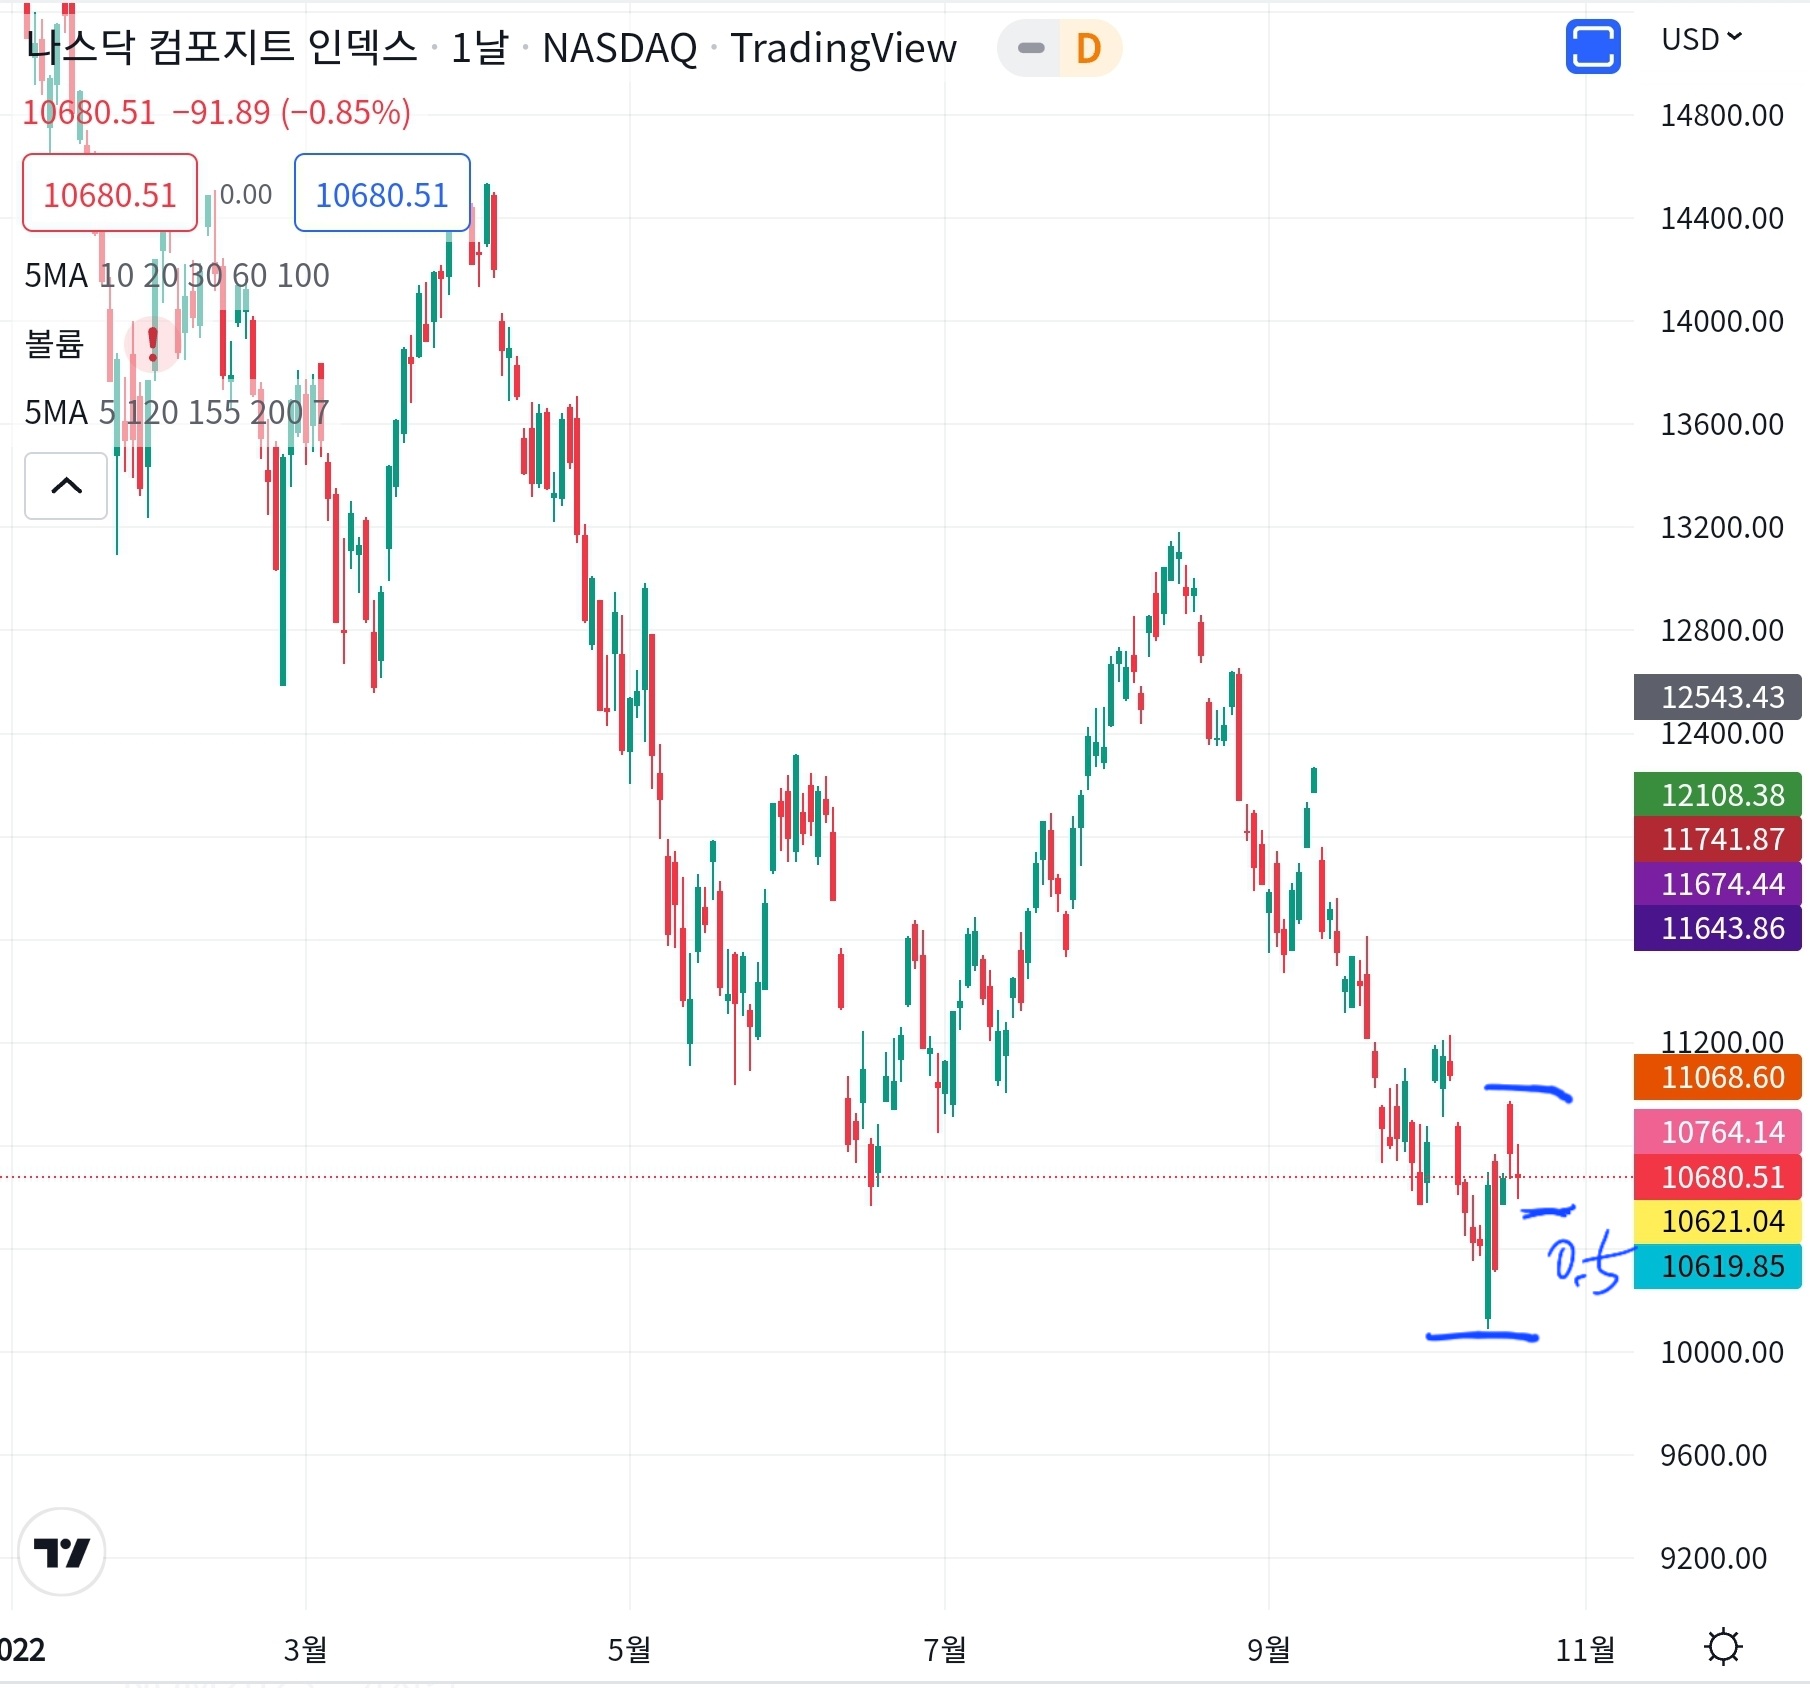Click the red 10680.51 last price label
Viewport: 1810px width, 1688px height.
coord(1718,1177)
